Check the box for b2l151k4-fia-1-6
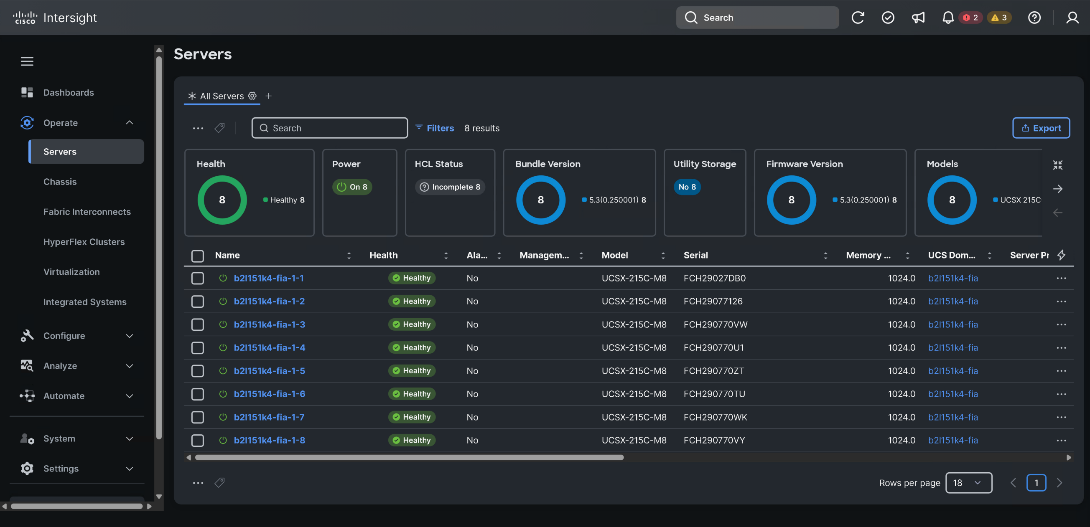 coord(197,394)
